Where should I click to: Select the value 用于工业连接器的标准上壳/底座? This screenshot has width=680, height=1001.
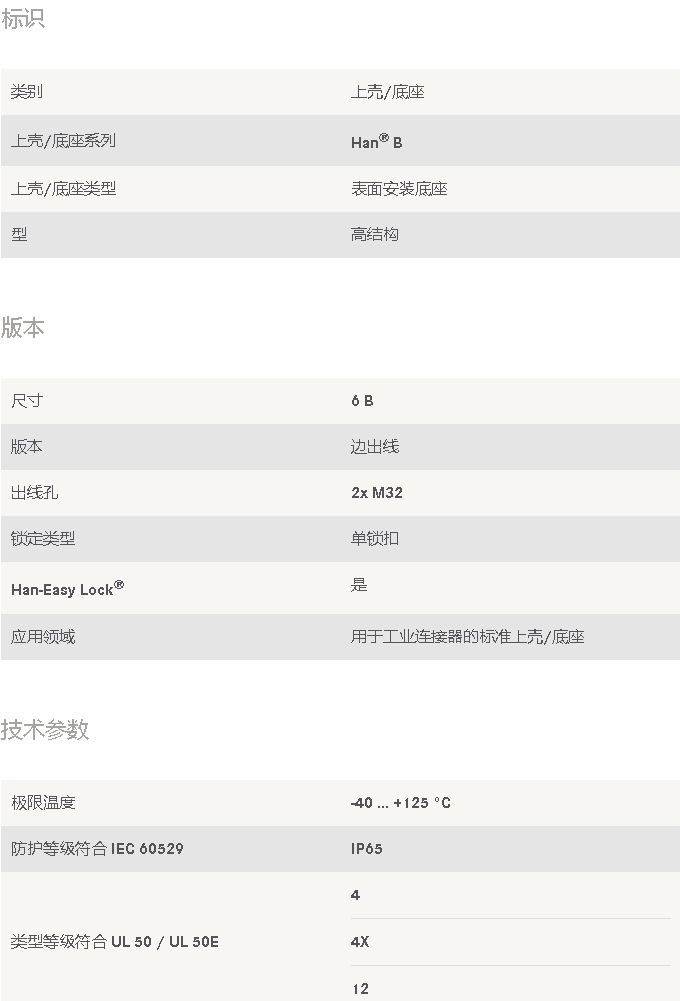coord(467,637)
